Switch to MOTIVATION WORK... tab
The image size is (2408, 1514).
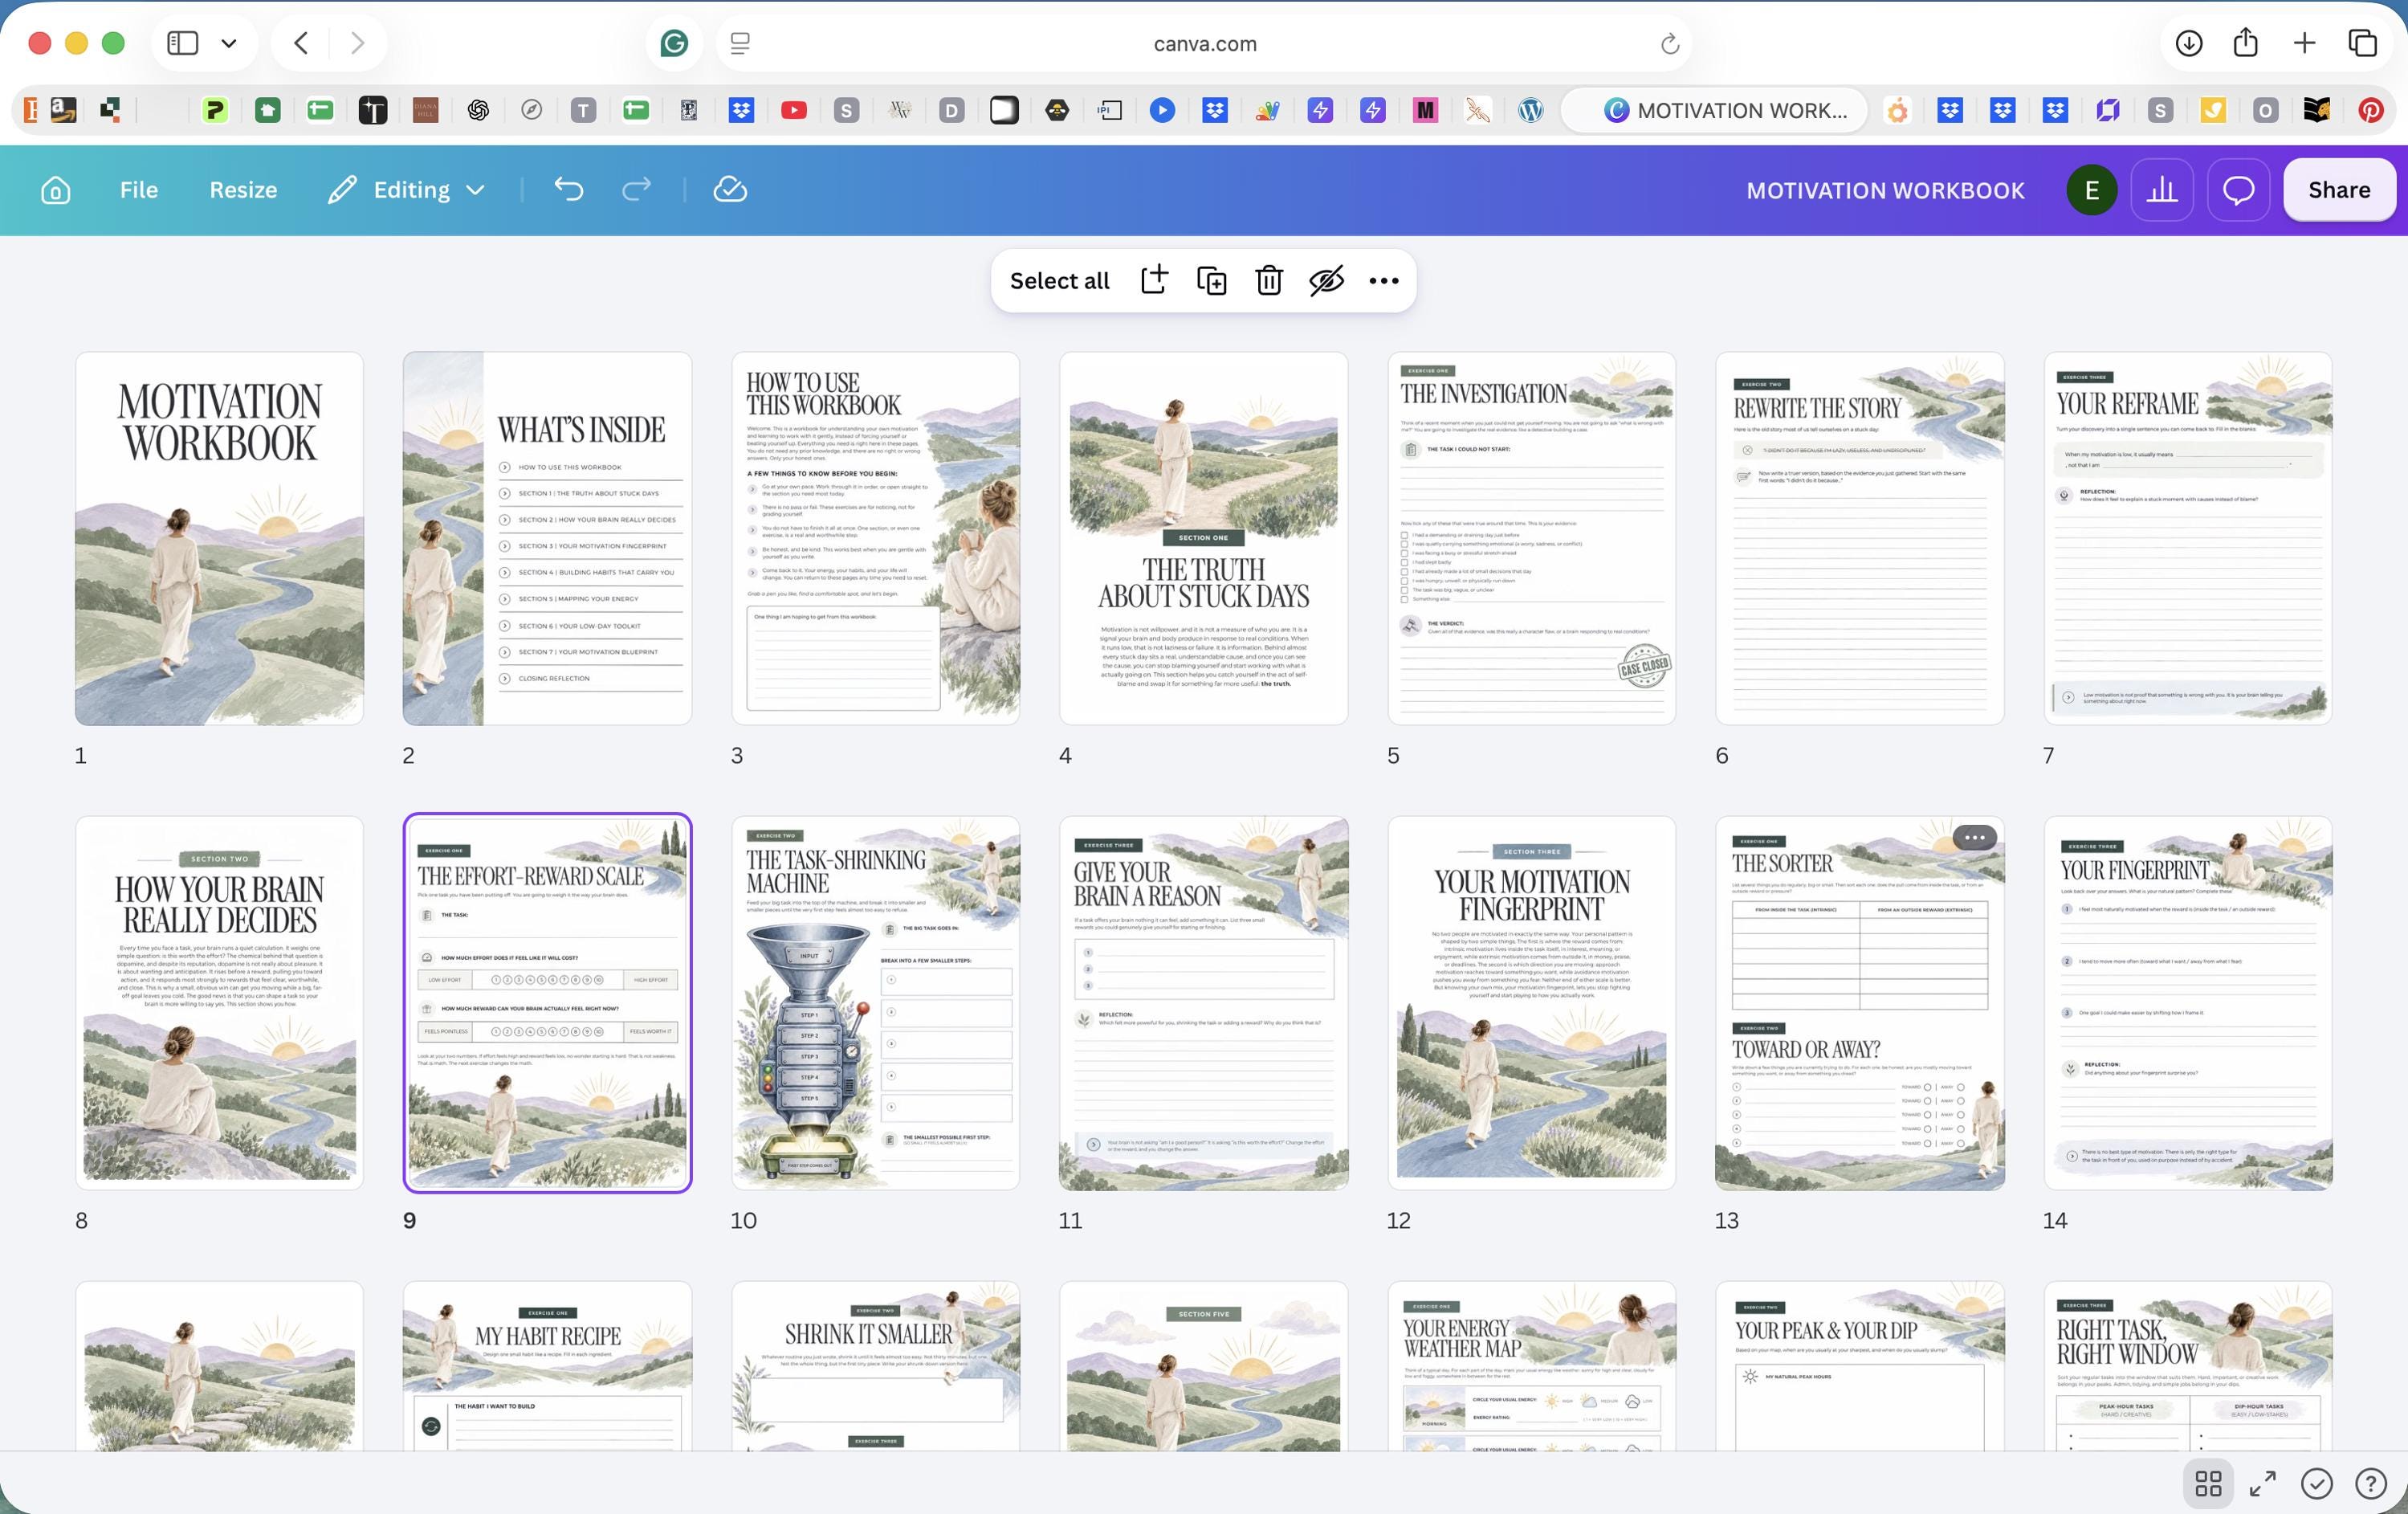[1714, 110]
